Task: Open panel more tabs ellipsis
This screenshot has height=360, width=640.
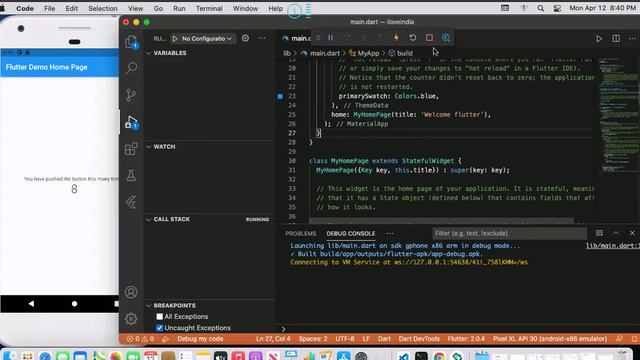Action: 390,233
